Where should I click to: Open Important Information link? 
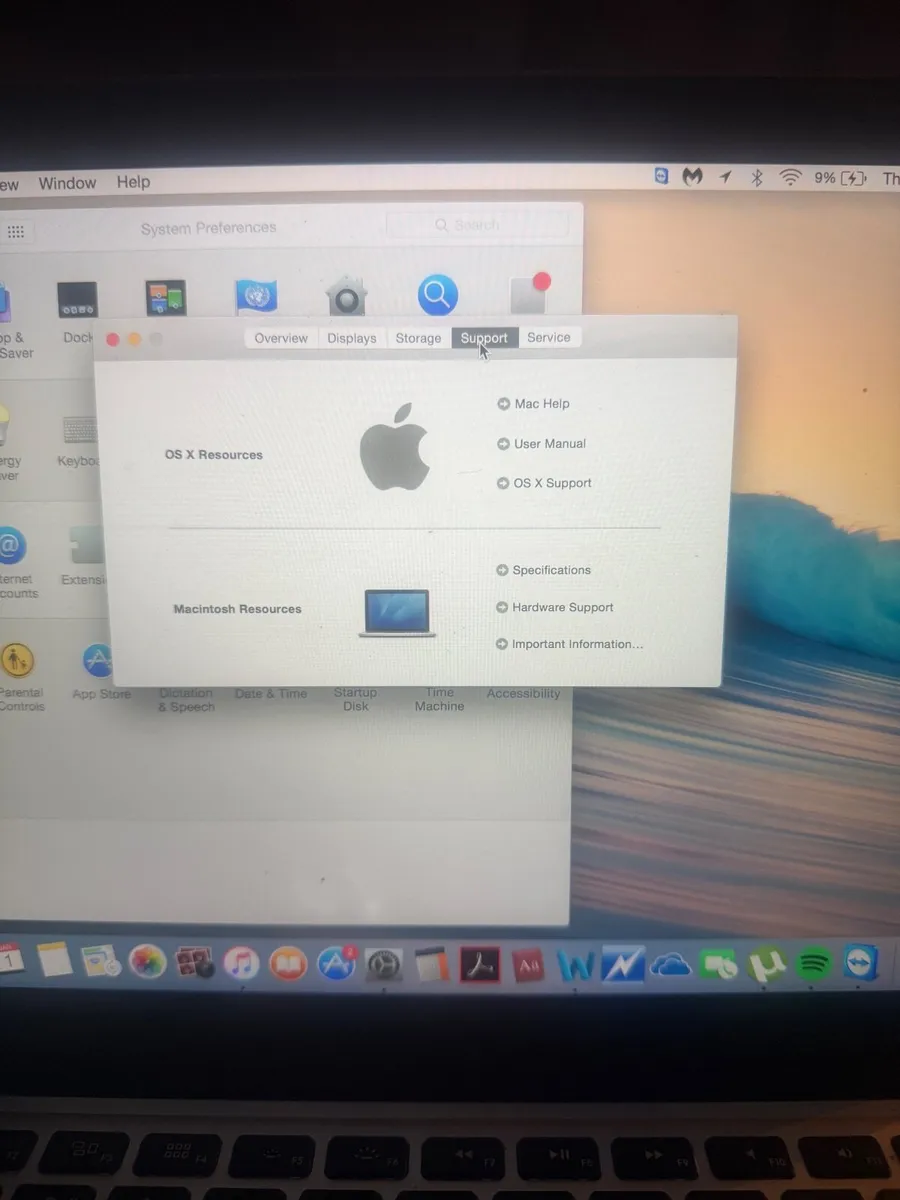[x=569, y=644]
